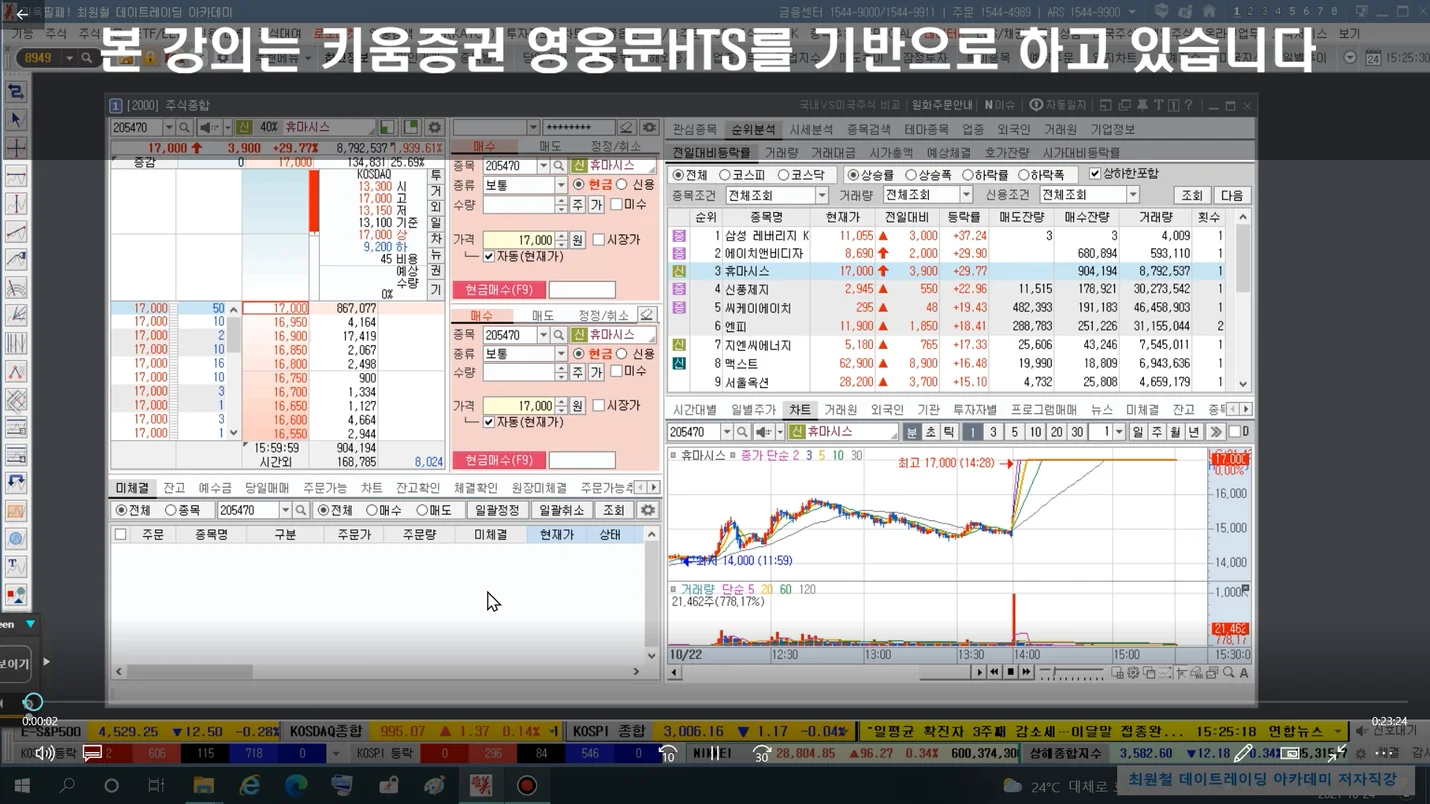Click chart rewind double arrow icon
This screenshot has height=804, width=1430.
click(x=994, y=673)
